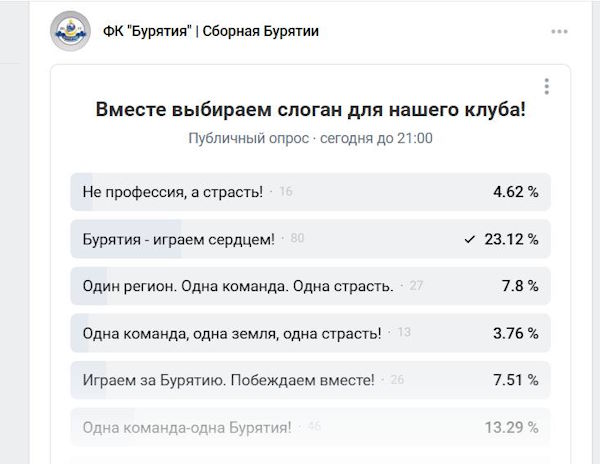
Task: Click vote count 16 beside first option
Action: click(x=286, y=191)
